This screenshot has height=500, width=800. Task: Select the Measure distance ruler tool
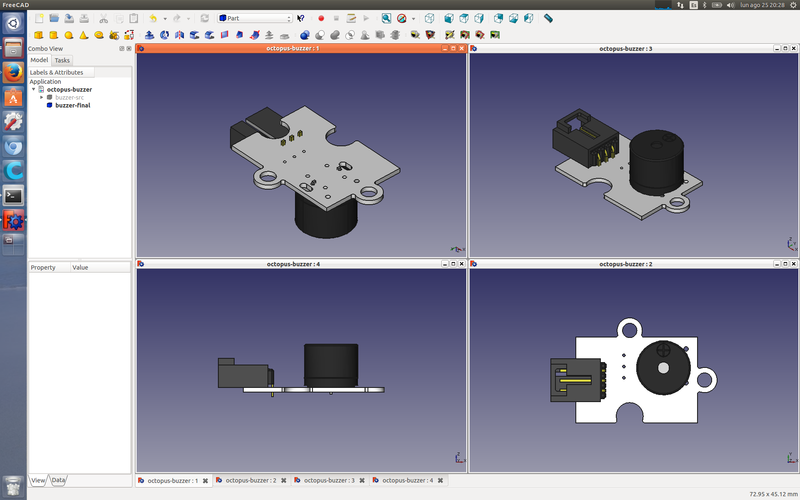[548, 18]
